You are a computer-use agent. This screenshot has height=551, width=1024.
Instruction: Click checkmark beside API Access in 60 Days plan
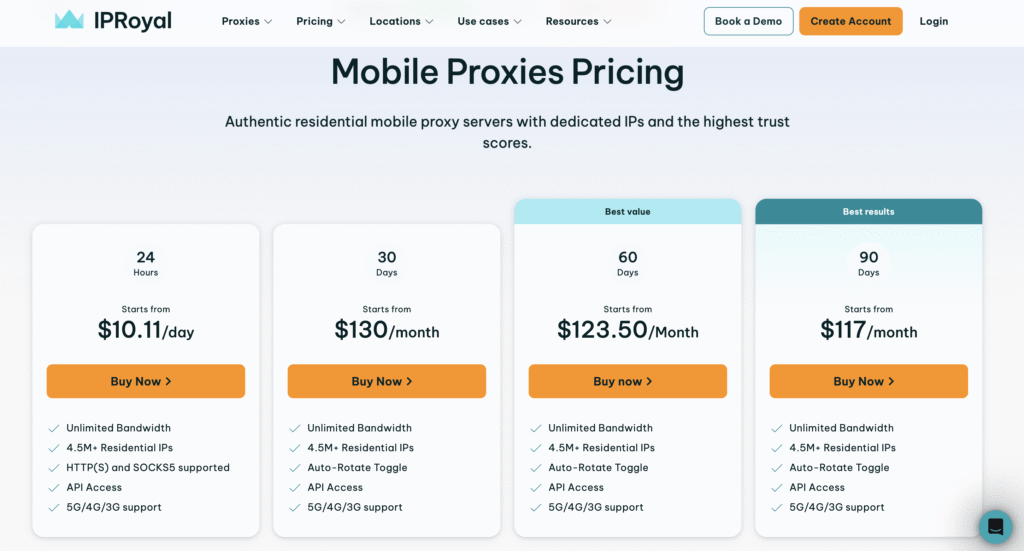(x=536, y=488)
